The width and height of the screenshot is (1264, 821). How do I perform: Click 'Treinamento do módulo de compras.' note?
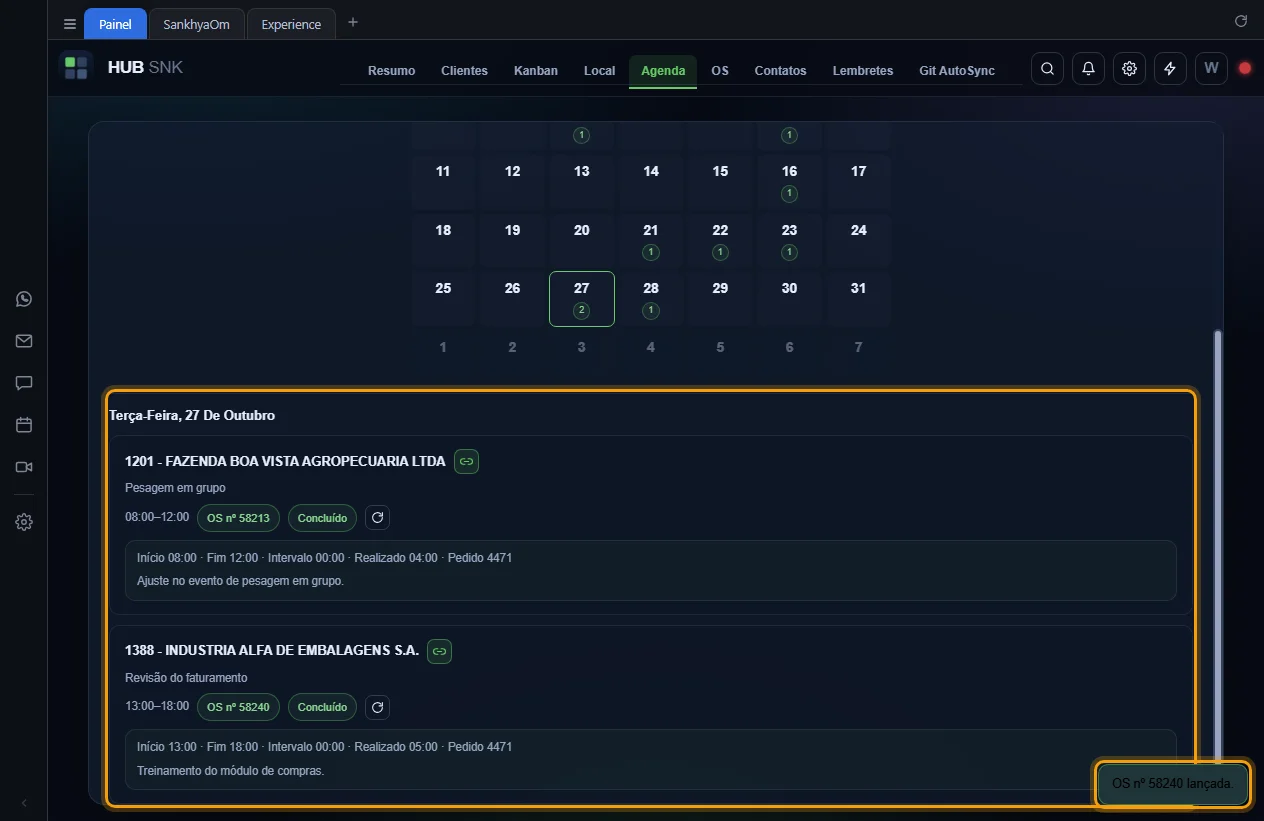230,771
